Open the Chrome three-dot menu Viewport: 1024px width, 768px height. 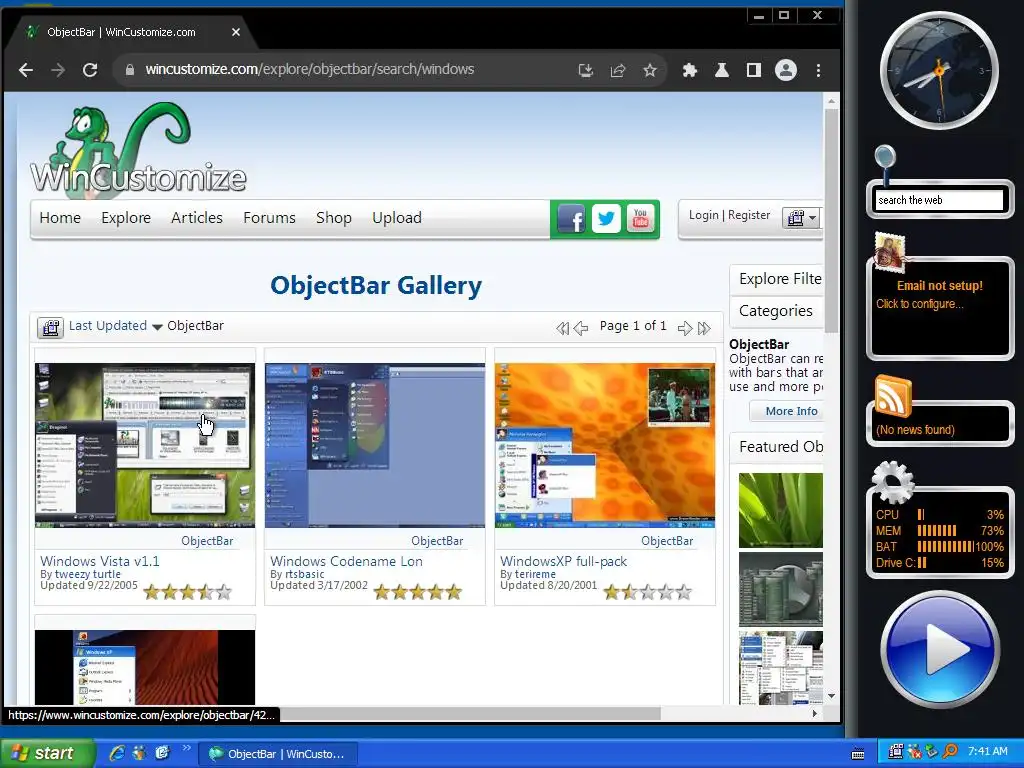(818, 70)
